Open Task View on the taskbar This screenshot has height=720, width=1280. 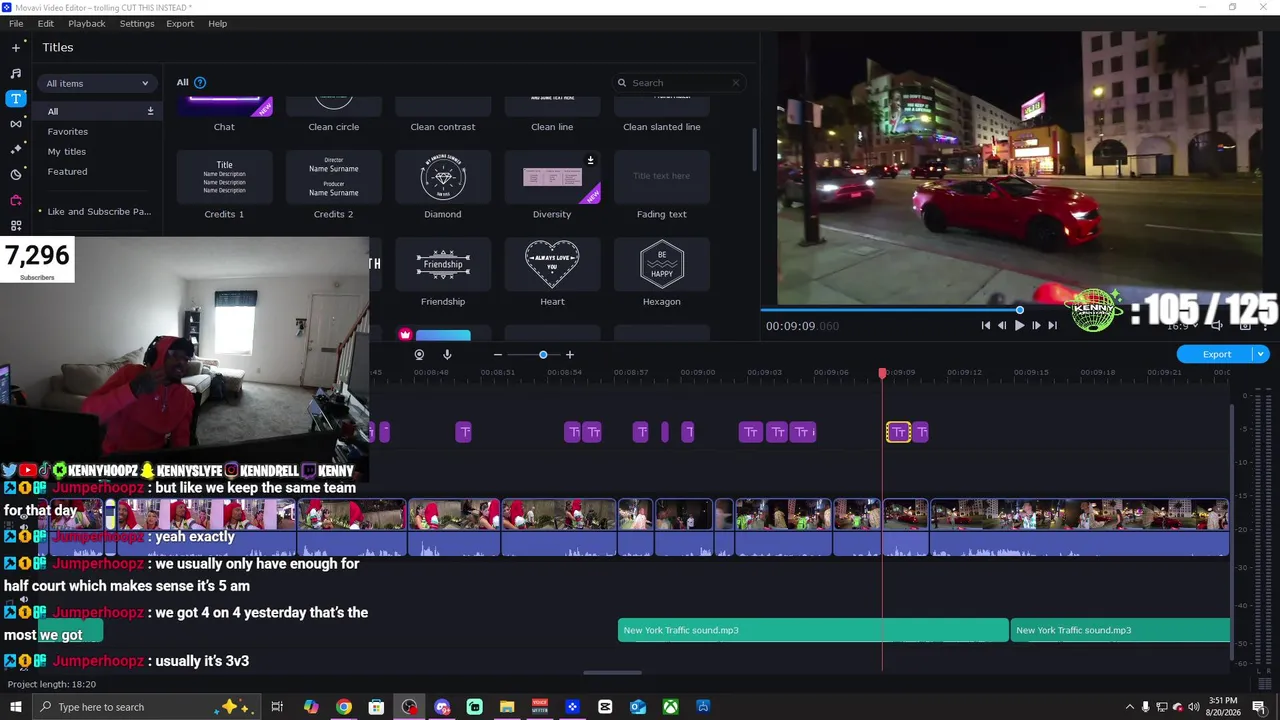(x=277, y=707)
